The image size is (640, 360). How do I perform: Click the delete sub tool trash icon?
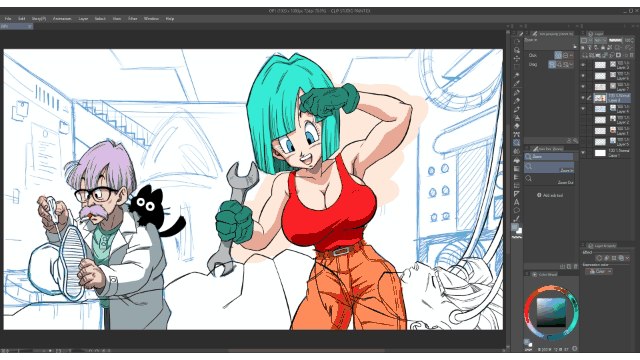pos(576,267)
